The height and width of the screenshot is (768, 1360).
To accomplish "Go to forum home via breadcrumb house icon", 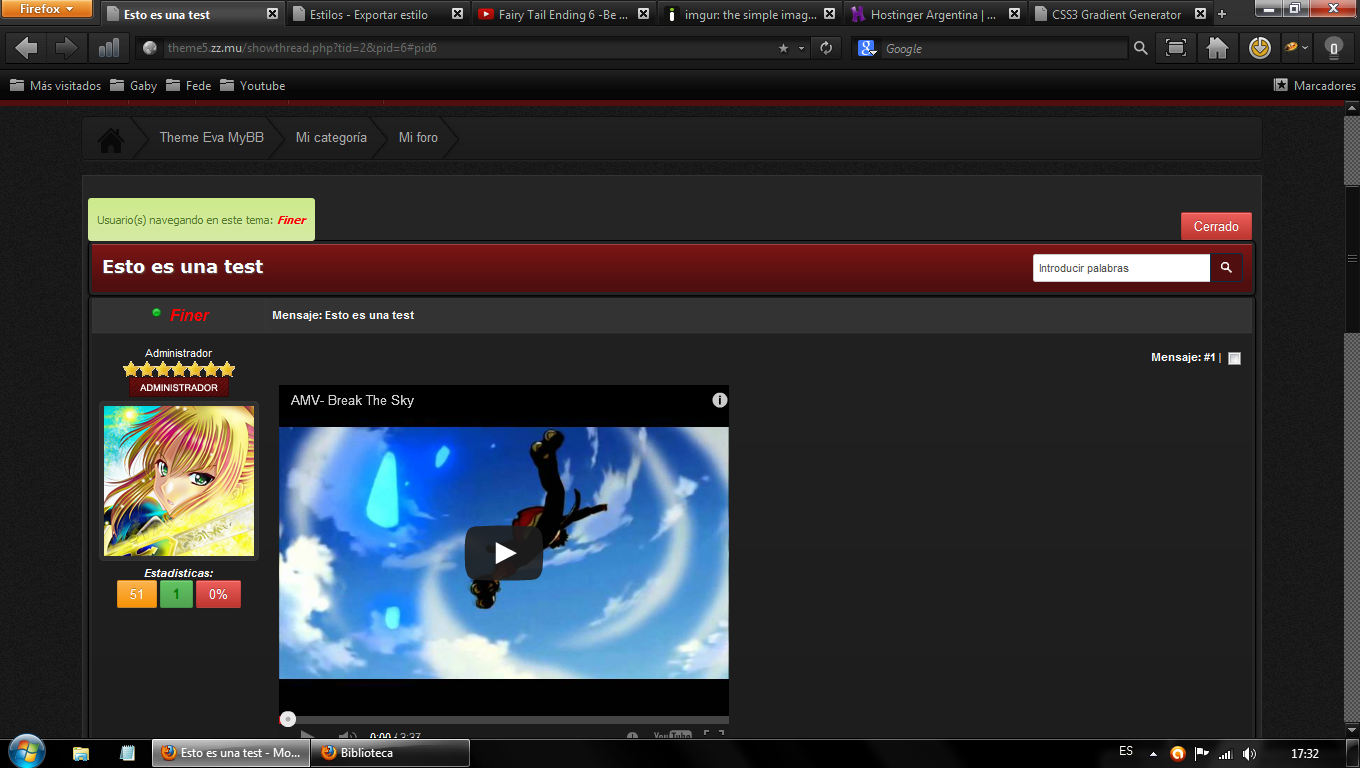I will [x=110, y=138].
